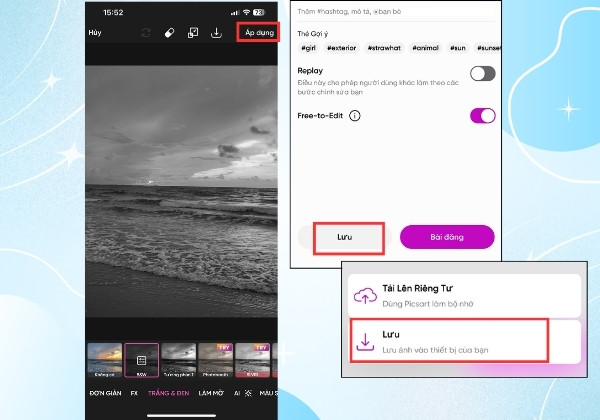
Task: Add the #sun suggested tag
Action: 458,48
